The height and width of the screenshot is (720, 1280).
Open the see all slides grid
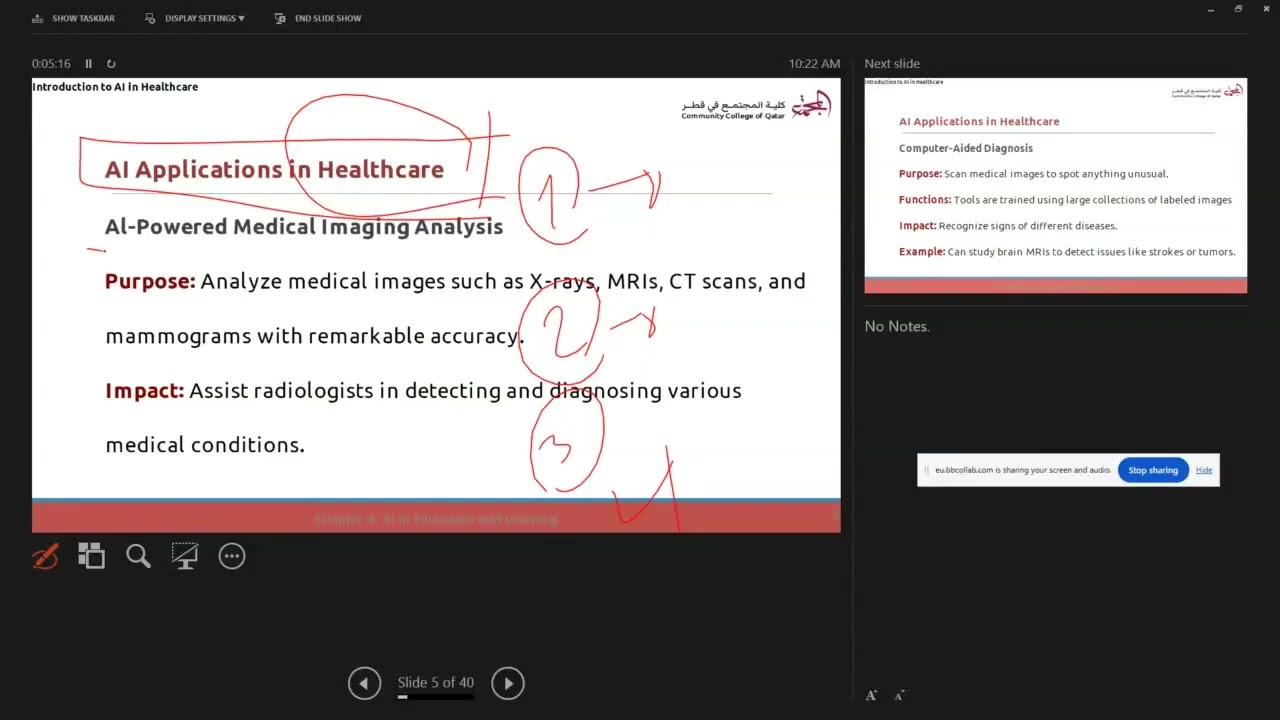[x=92, y=556]
